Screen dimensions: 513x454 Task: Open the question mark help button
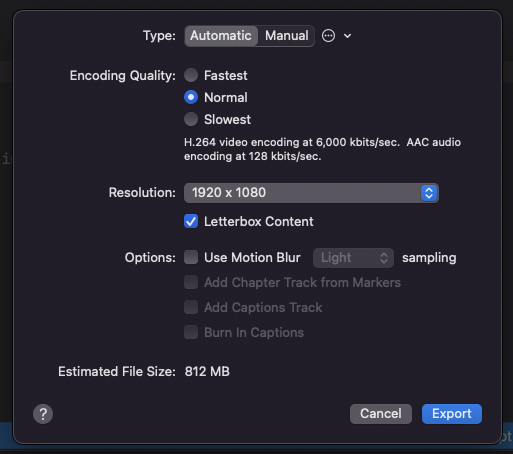pos(43,414)
